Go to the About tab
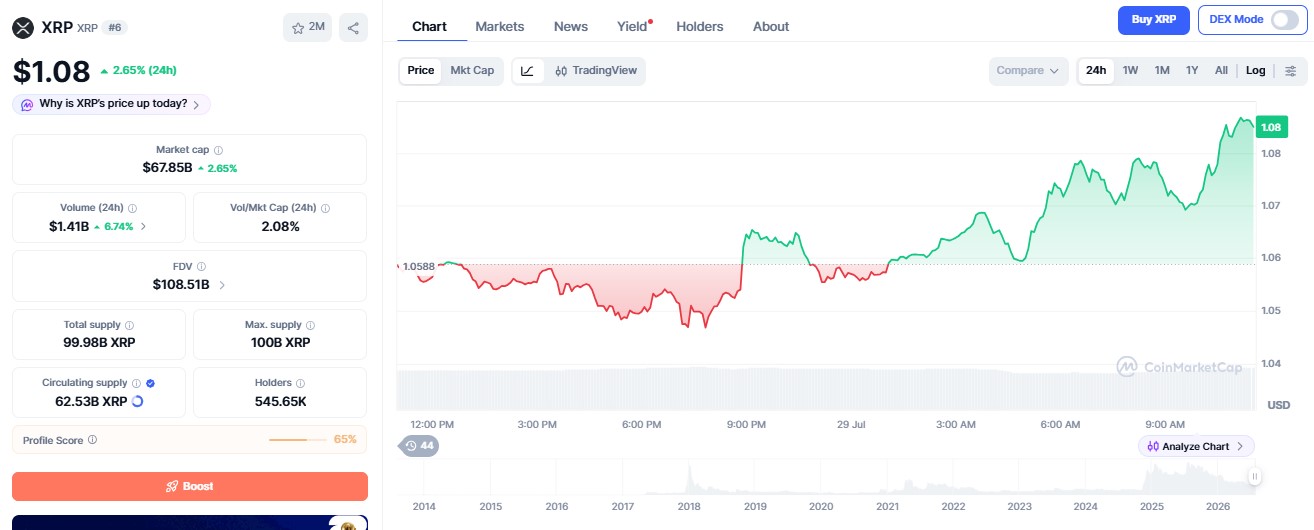Image resolution: width=1314 pixels, height=530 pixels. click(771, 27)
